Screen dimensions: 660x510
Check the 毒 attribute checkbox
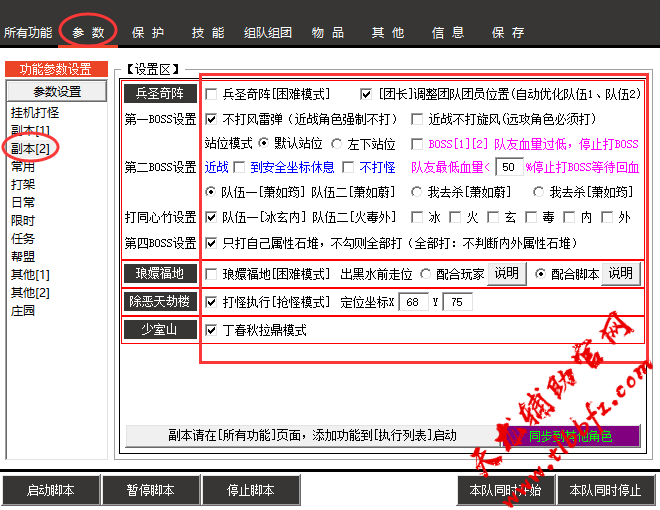[x=531, y=217]
